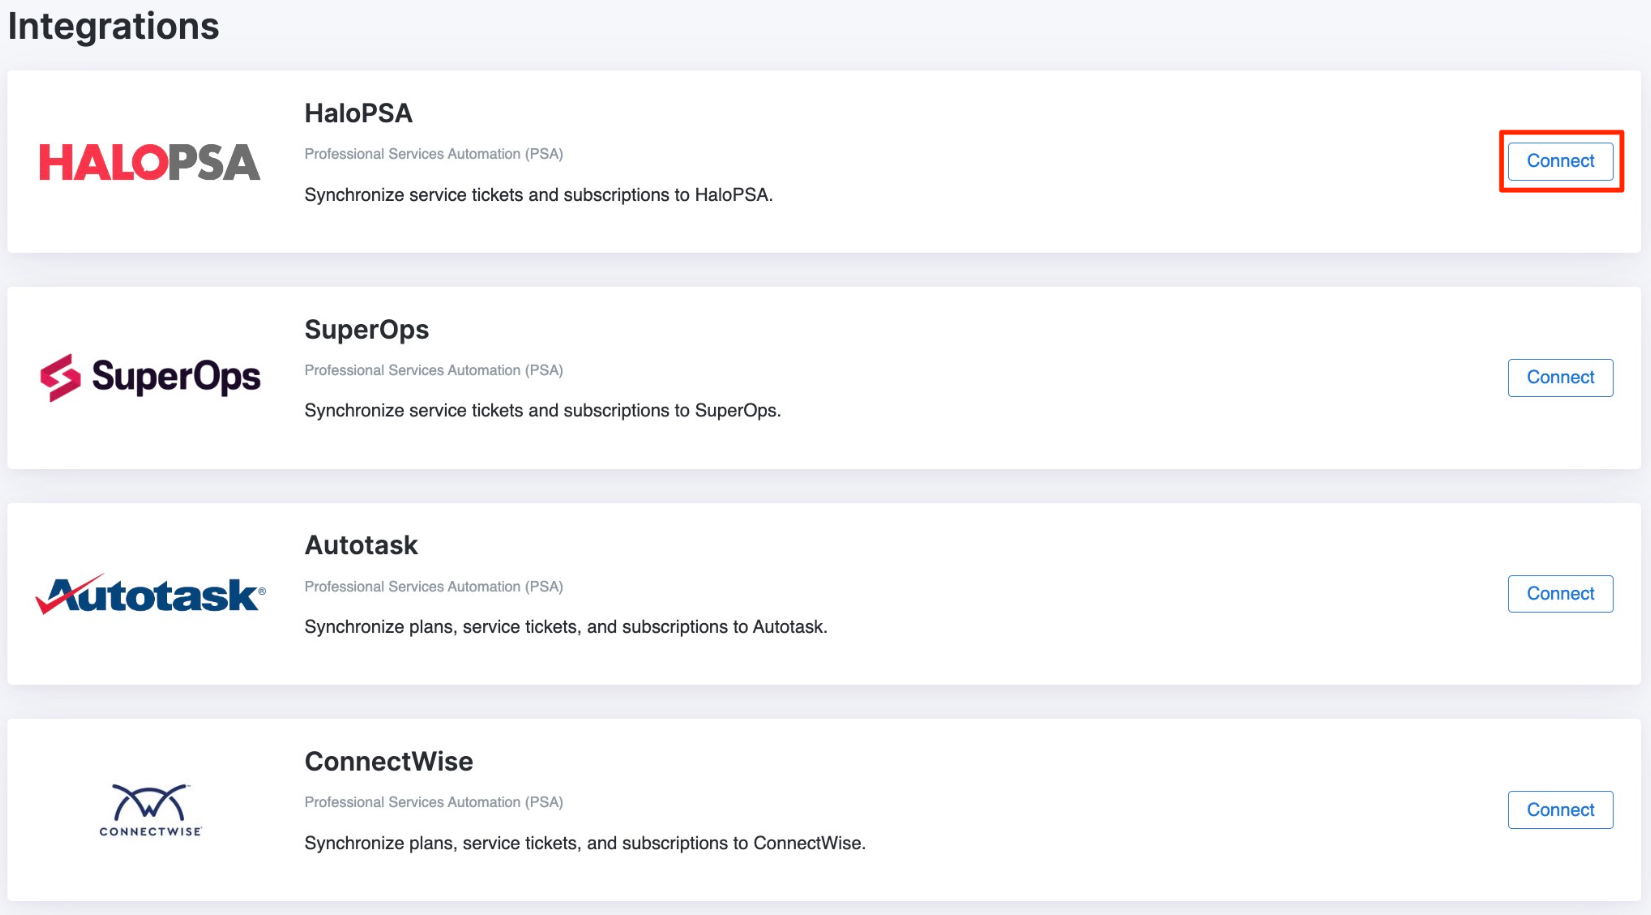Click the PSA subtitle under SuperOps
The image size is (1651, 915).
click(x=434, y=370)
